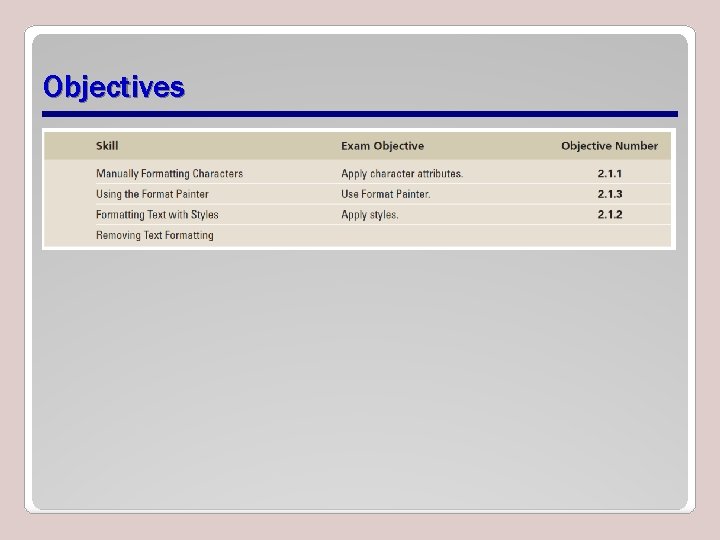Select objective number 2.1.2
Viewport: 720px width, 540px height.
(610, 214)
